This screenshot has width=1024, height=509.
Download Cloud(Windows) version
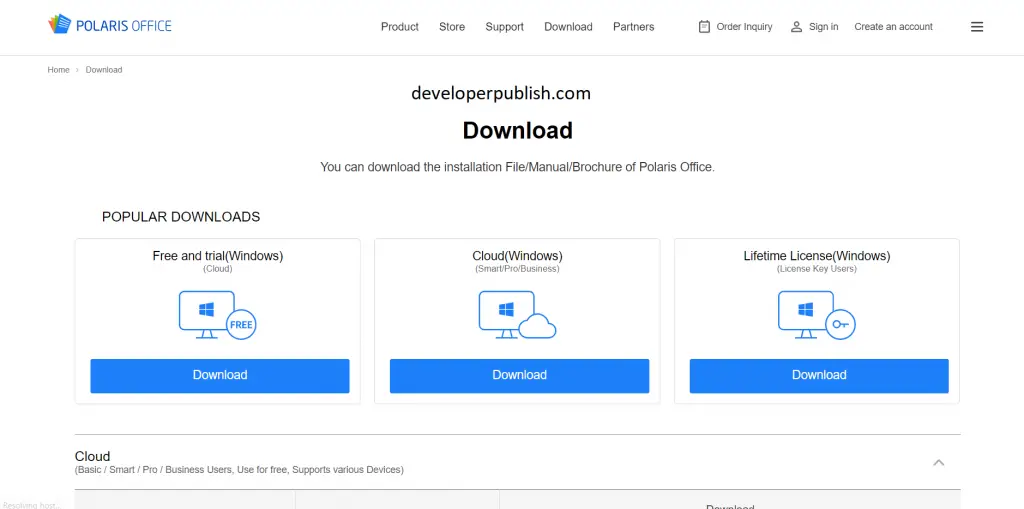tap(519, 375)
